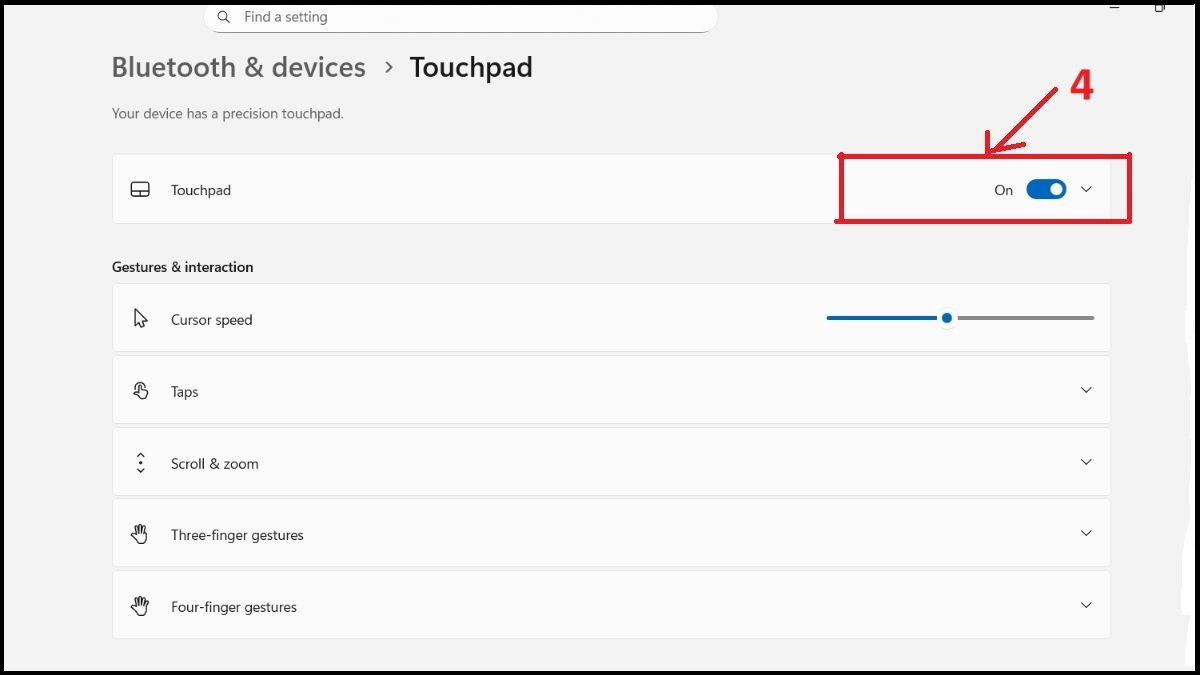Open the Three-finger gestures section
This screenshot has height=675, width=1200.
[x=1086, y=533]
